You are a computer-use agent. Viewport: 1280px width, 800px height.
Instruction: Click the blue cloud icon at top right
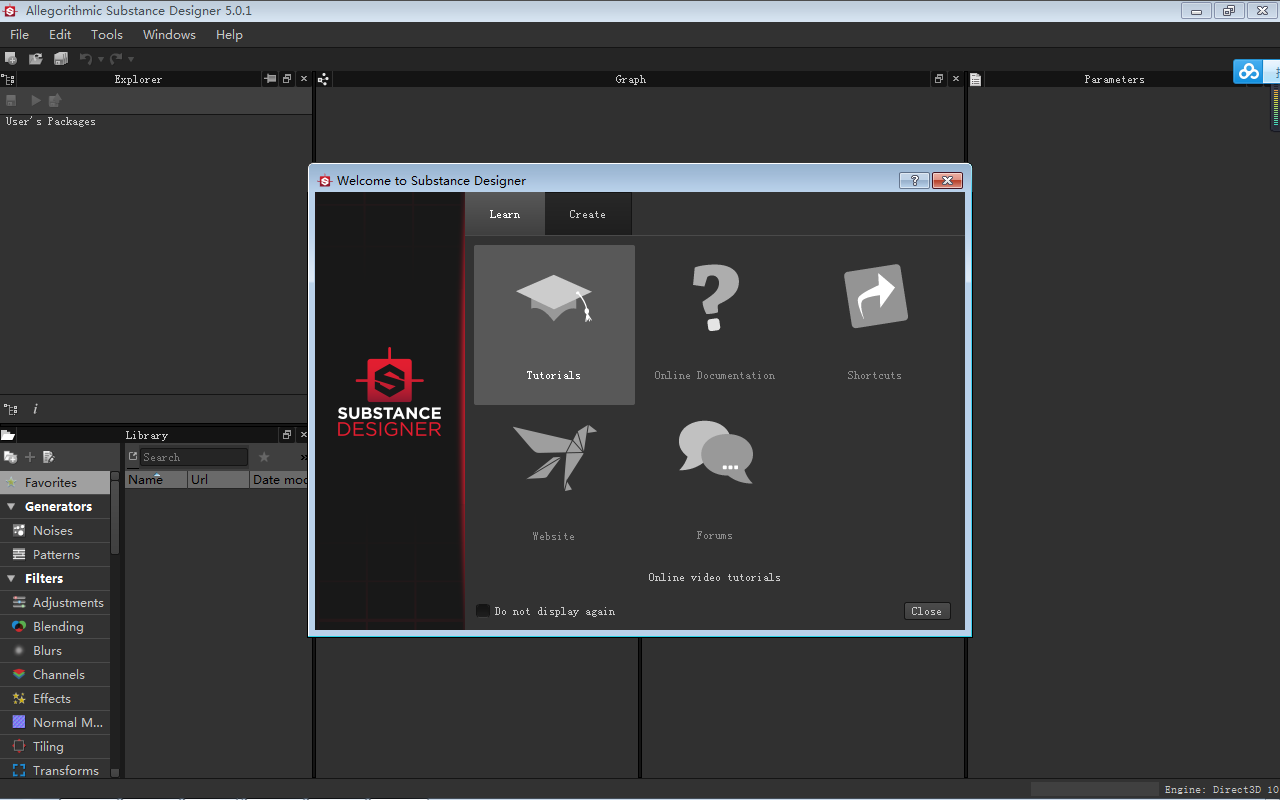1248,71
